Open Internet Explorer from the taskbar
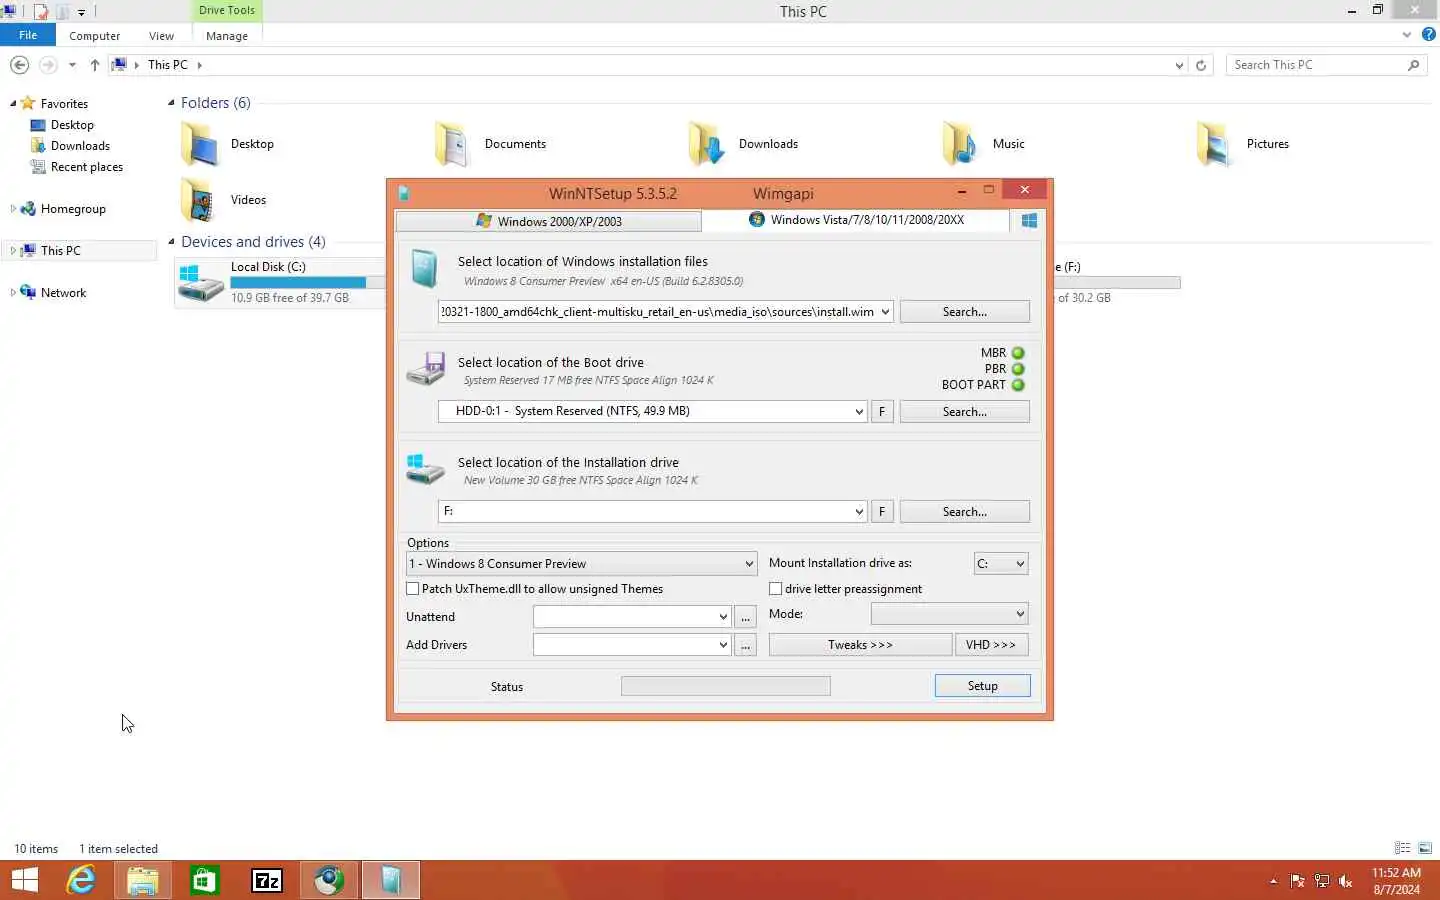 (x=81, y=880)
